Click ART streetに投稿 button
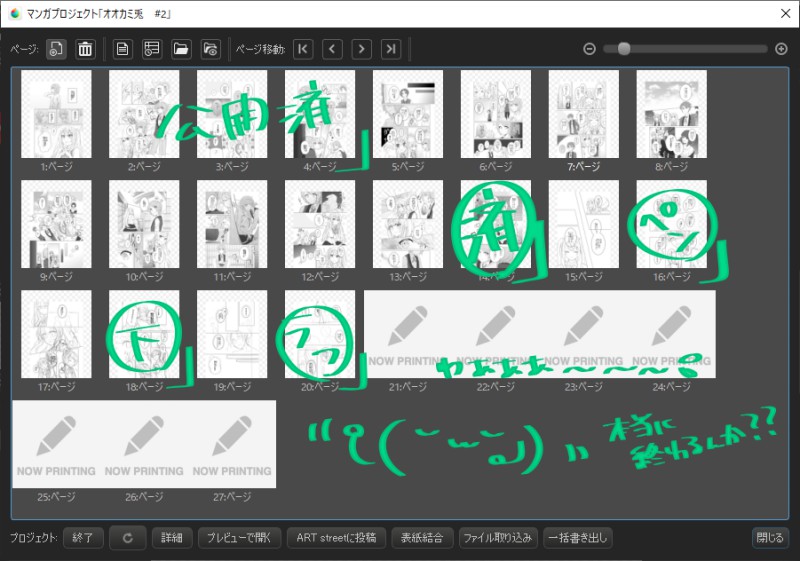The width and height of the screenshot is (800, 561). [x=336, y=538]
